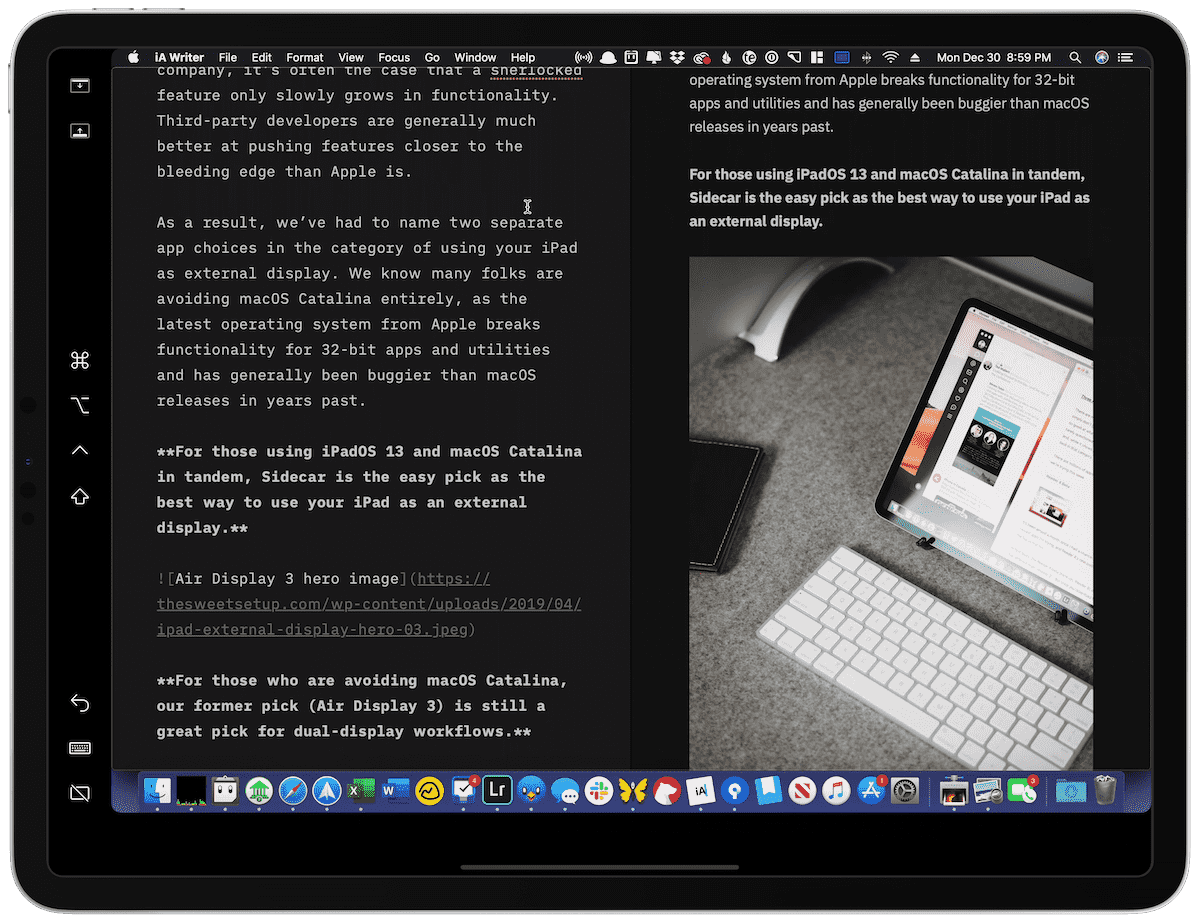
Task: Click the date and time Mon Dec 30
Action: [993, 58]
